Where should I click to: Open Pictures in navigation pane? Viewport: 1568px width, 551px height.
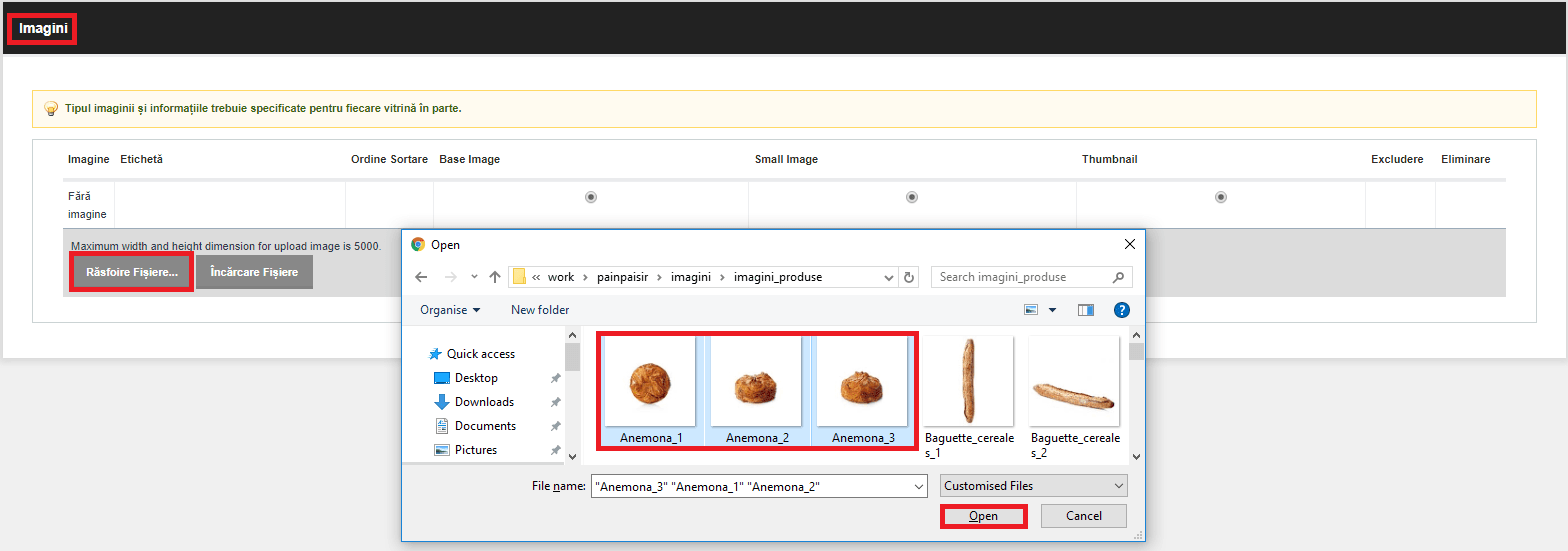[476, 450]
